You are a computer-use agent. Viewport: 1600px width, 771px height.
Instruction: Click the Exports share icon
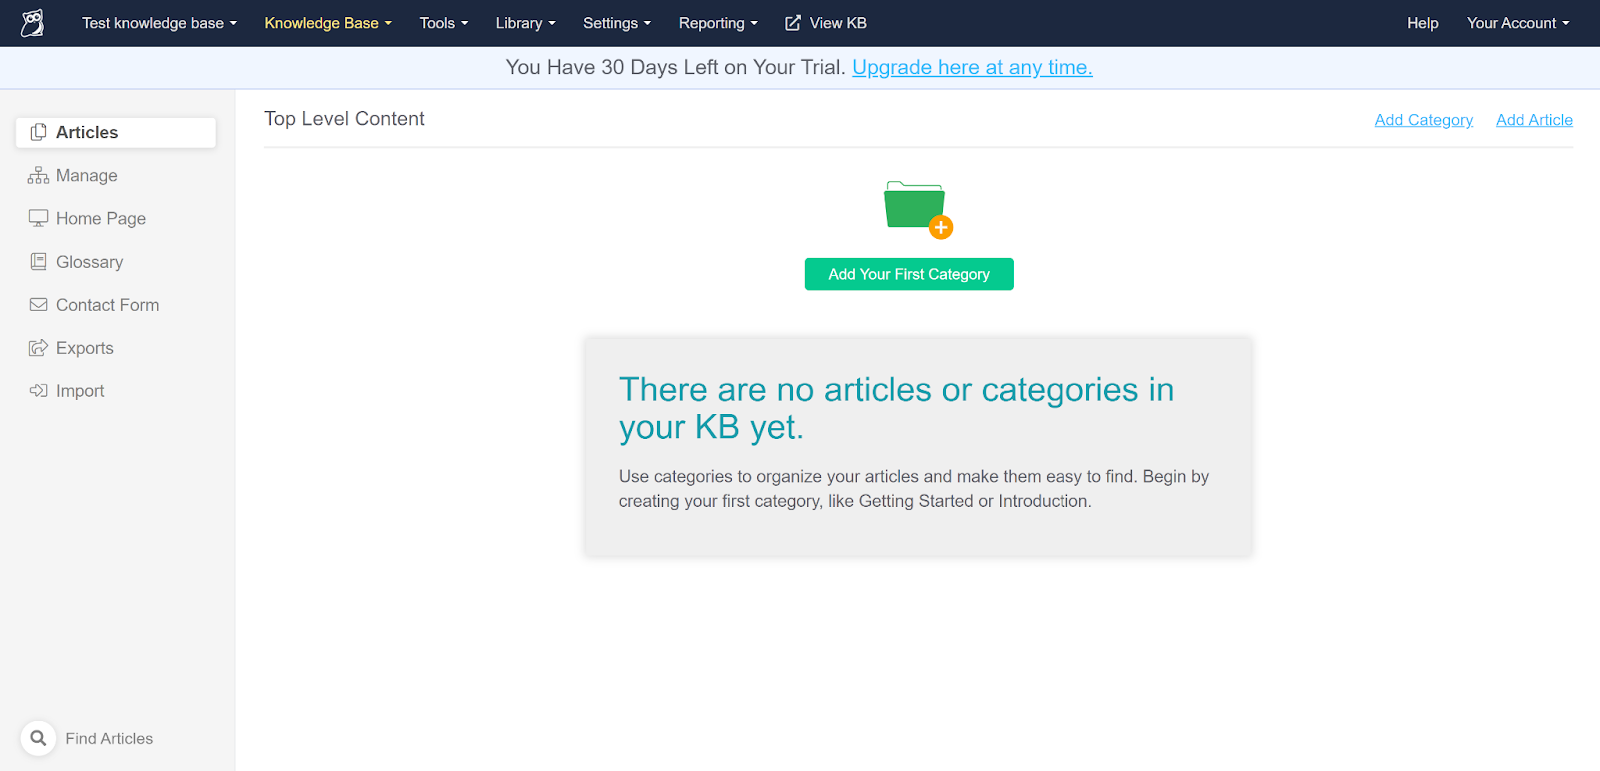pos(38,348)
